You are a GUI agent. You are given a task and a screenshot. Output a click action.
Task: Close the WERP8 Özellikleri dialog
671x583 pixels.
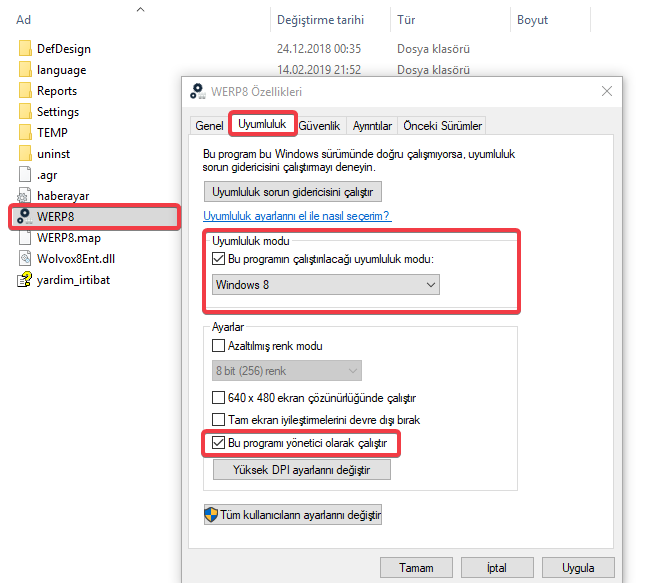tap(607, 91)
